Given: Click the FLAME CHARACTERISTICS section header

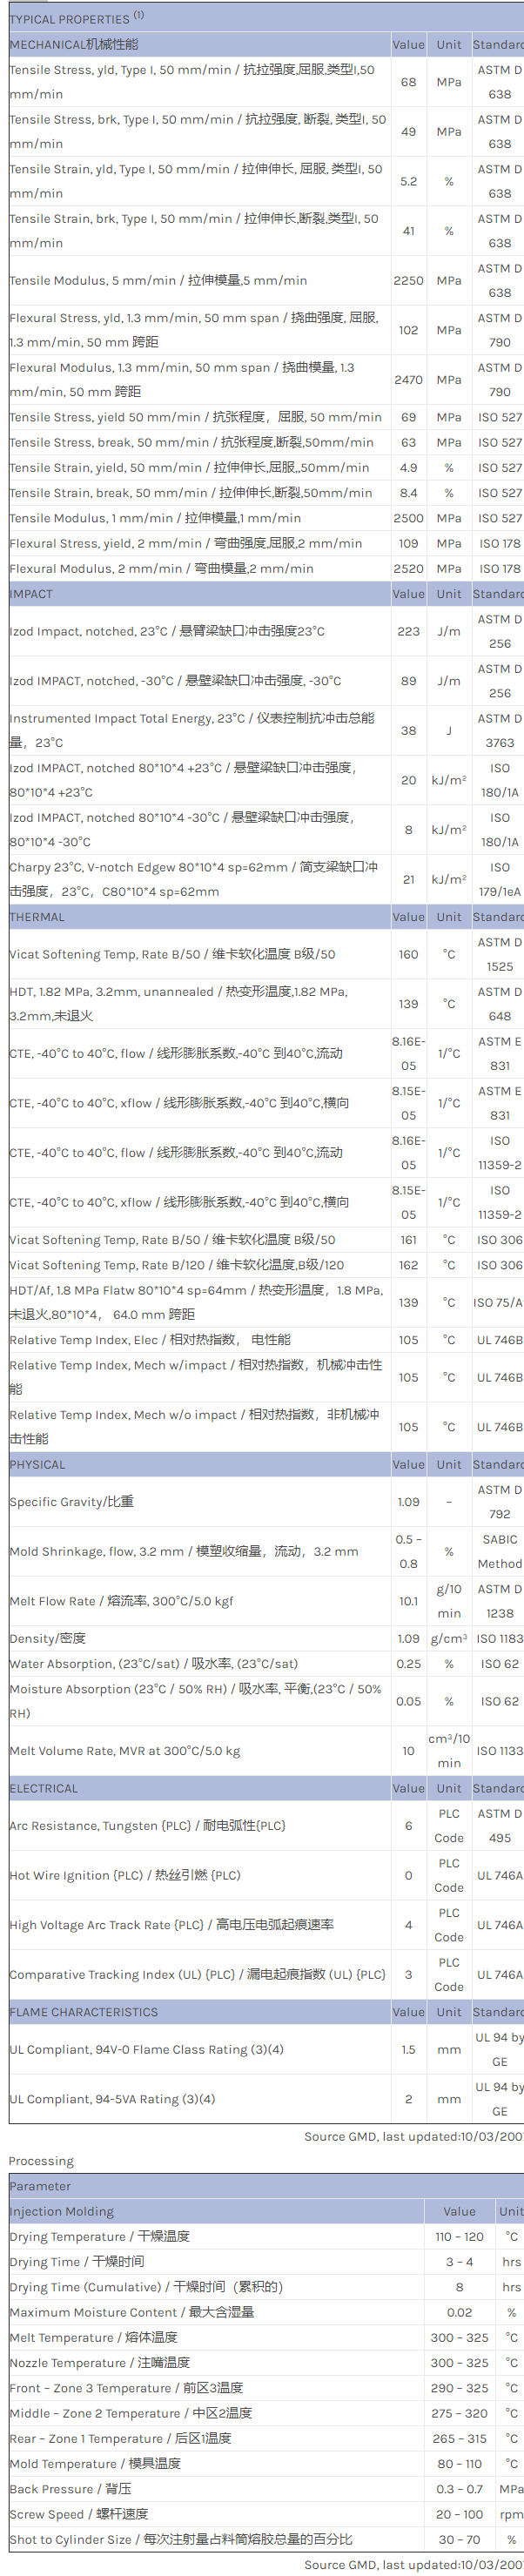Looking at the screenshot, I should tap(83, 2012).
